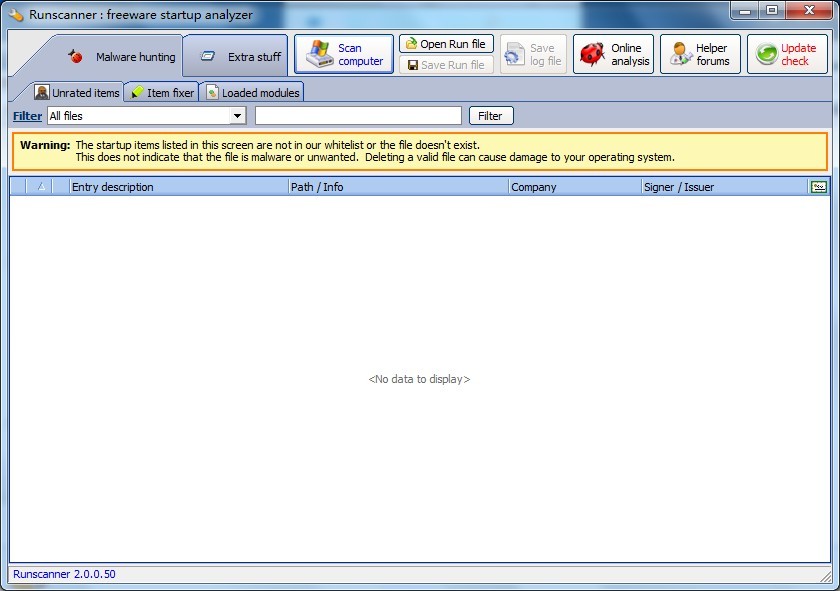Expand the All files filter dropdown
This screenshot has height=591, width=840.
[x=237, y=116]
